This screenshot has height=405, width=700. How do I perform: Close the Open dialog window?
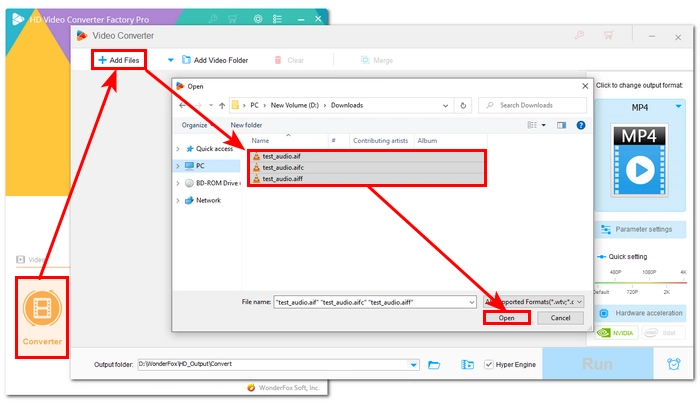[585, 86]
